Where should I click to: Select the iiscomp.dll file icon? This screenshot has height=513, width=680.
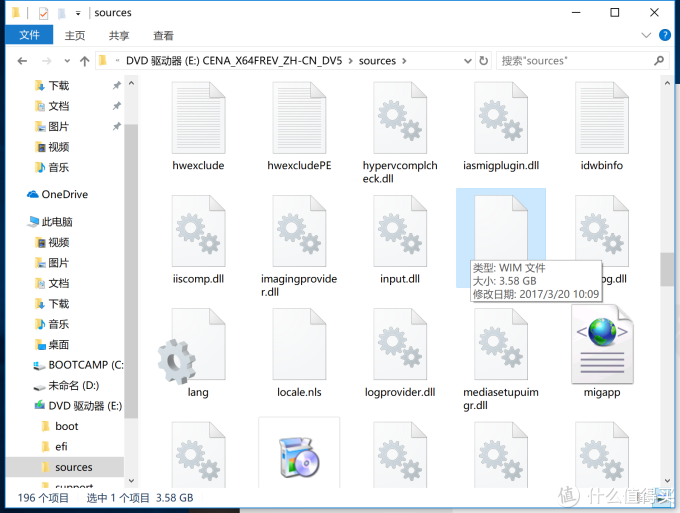pos(198,231)
